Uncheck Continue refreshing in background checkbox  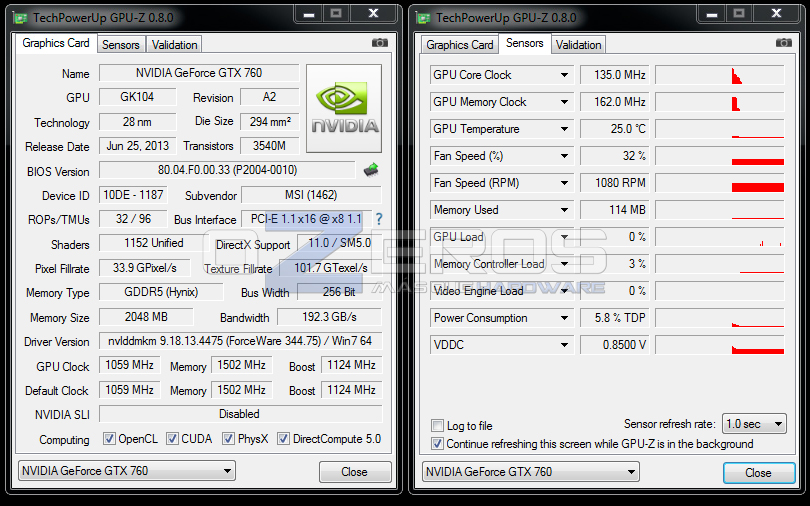pos(438,444)
